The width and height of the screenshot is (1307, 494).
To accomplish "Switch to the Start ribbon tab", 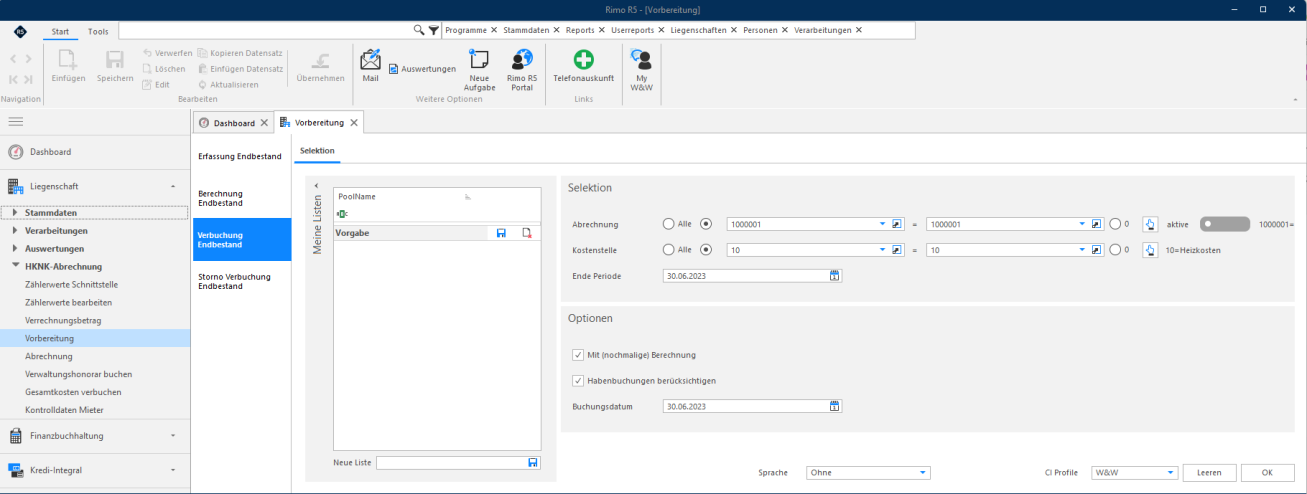I will point(62,31).
